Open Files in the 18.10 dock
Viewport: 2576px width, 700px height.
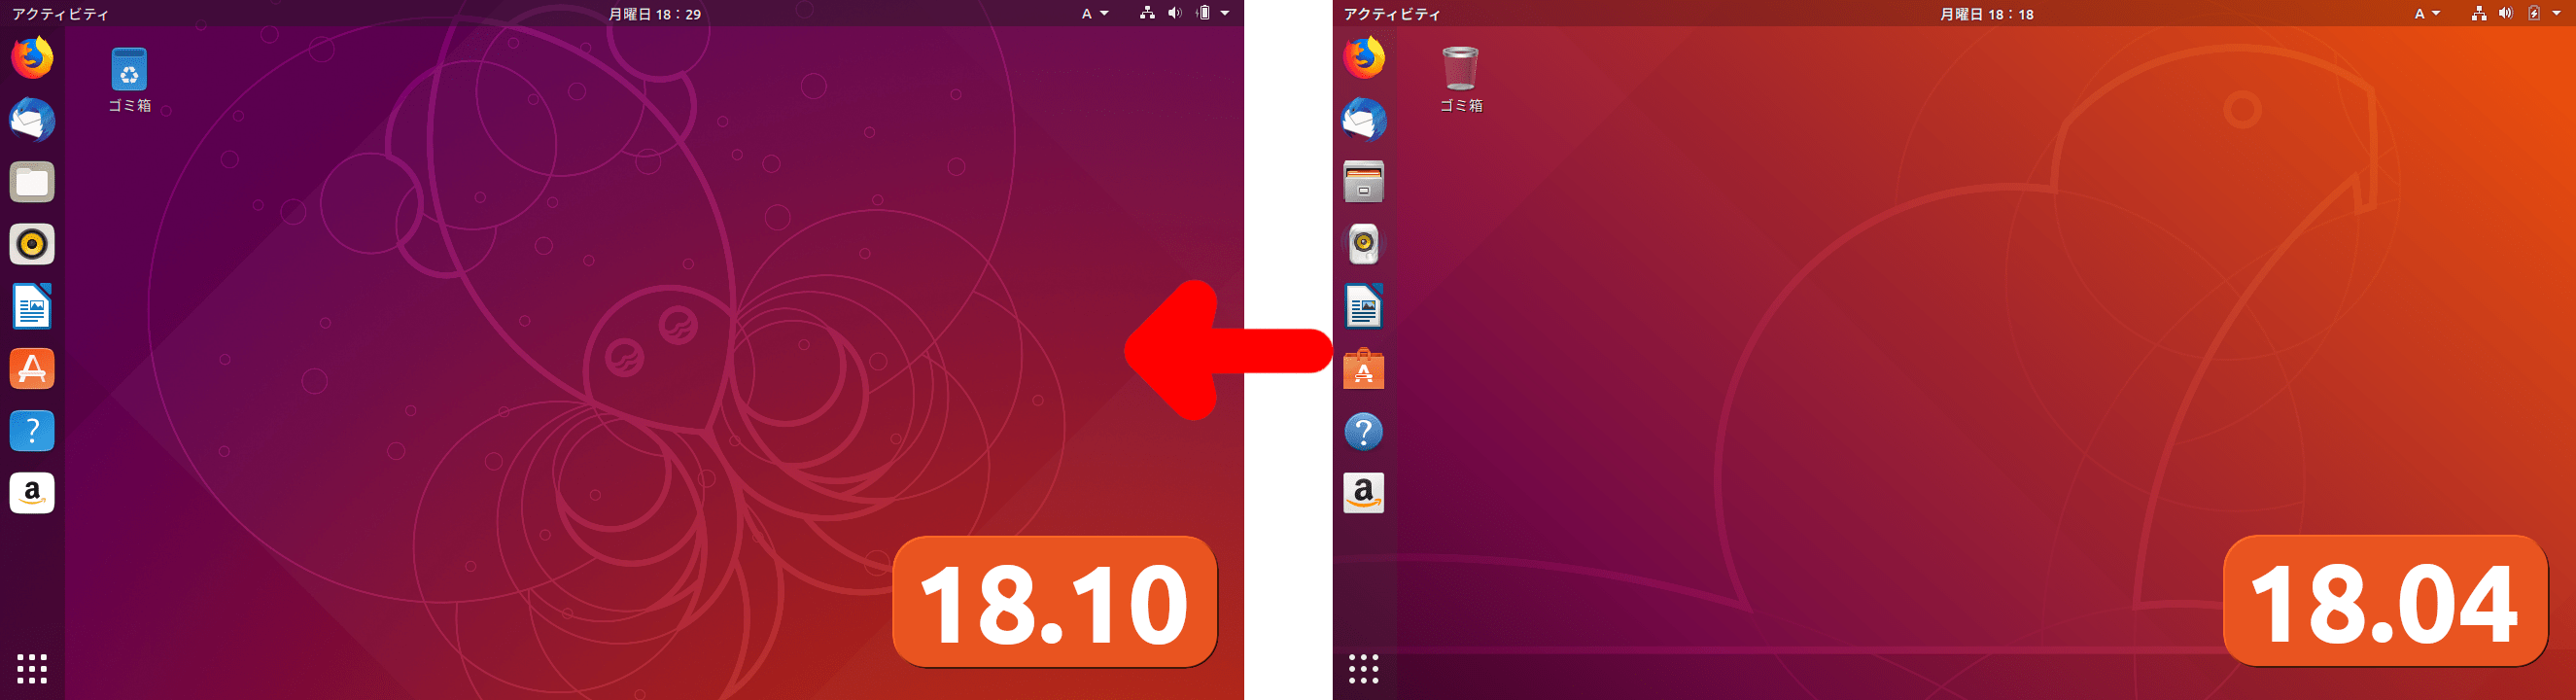[32, 182]
